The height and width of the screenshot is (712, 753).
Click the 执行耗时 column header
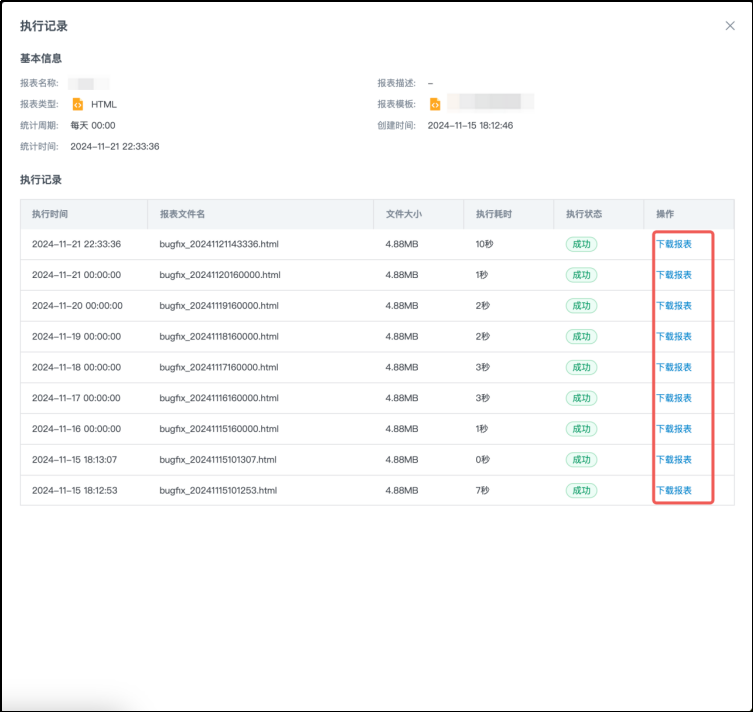coord(494,214)
